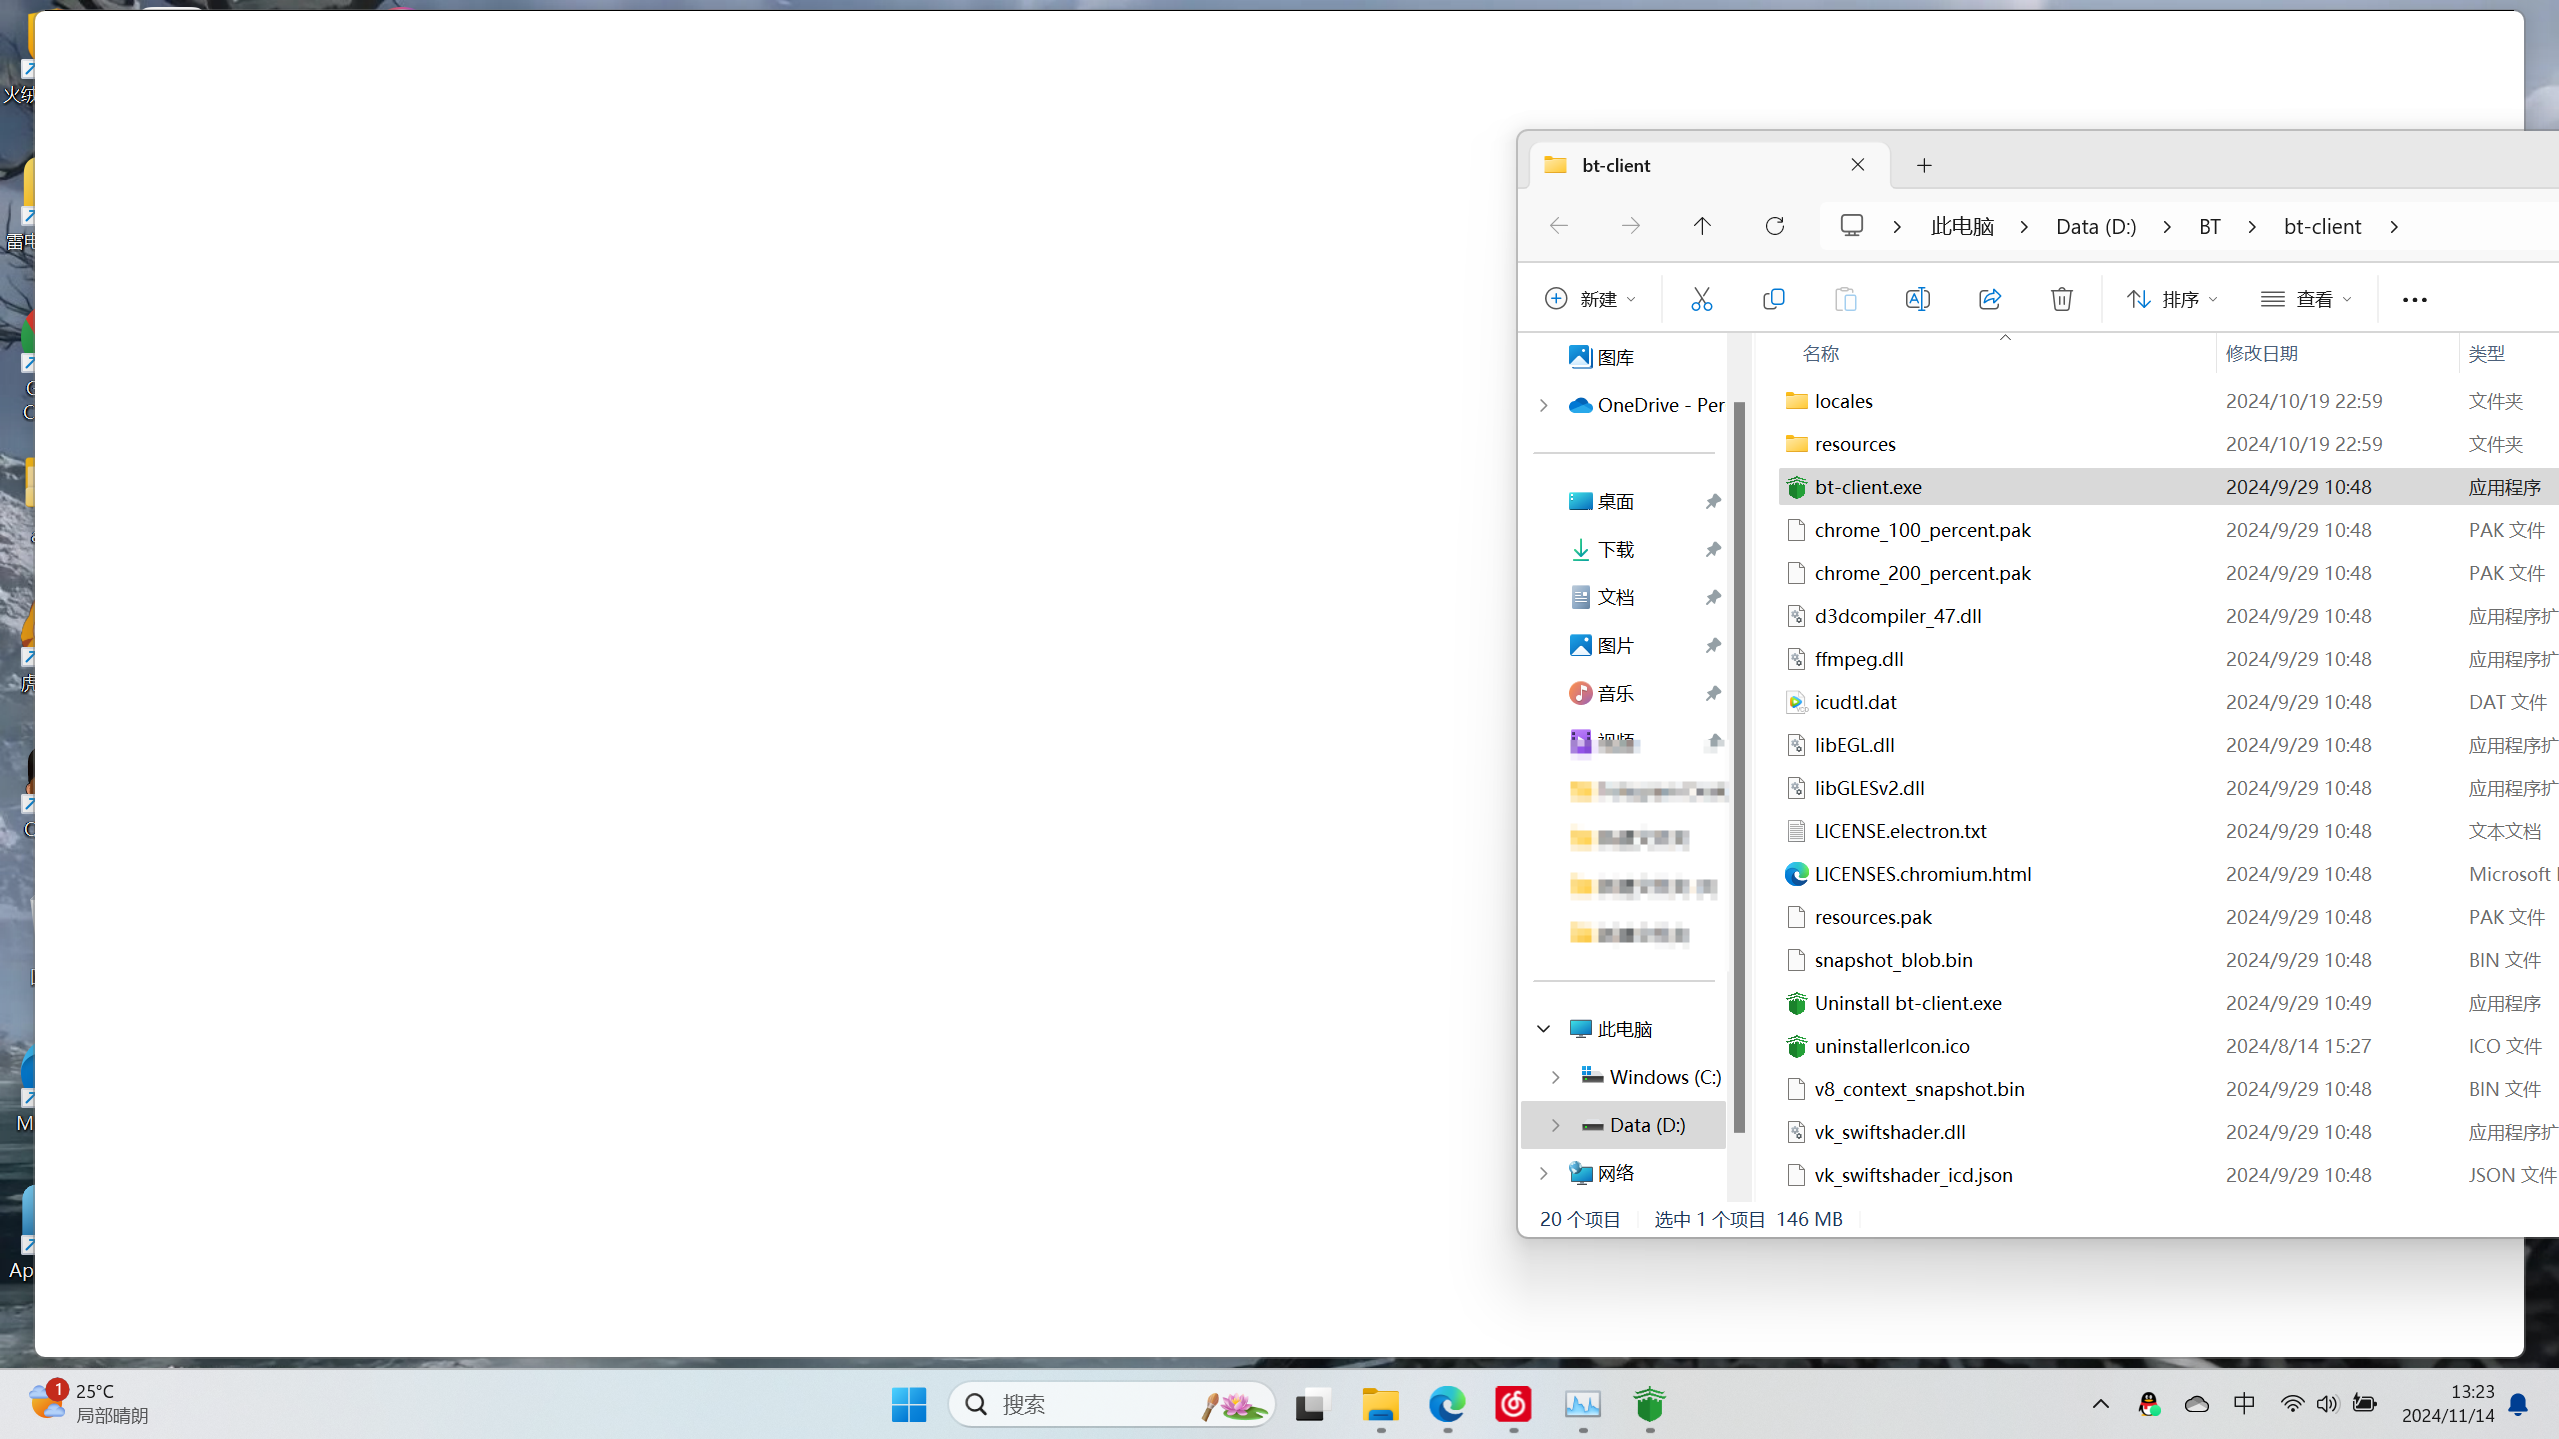Open the Windows Start menu
The width and height of the screenshot is (2559, 1439).
[x=908, y=1404]
